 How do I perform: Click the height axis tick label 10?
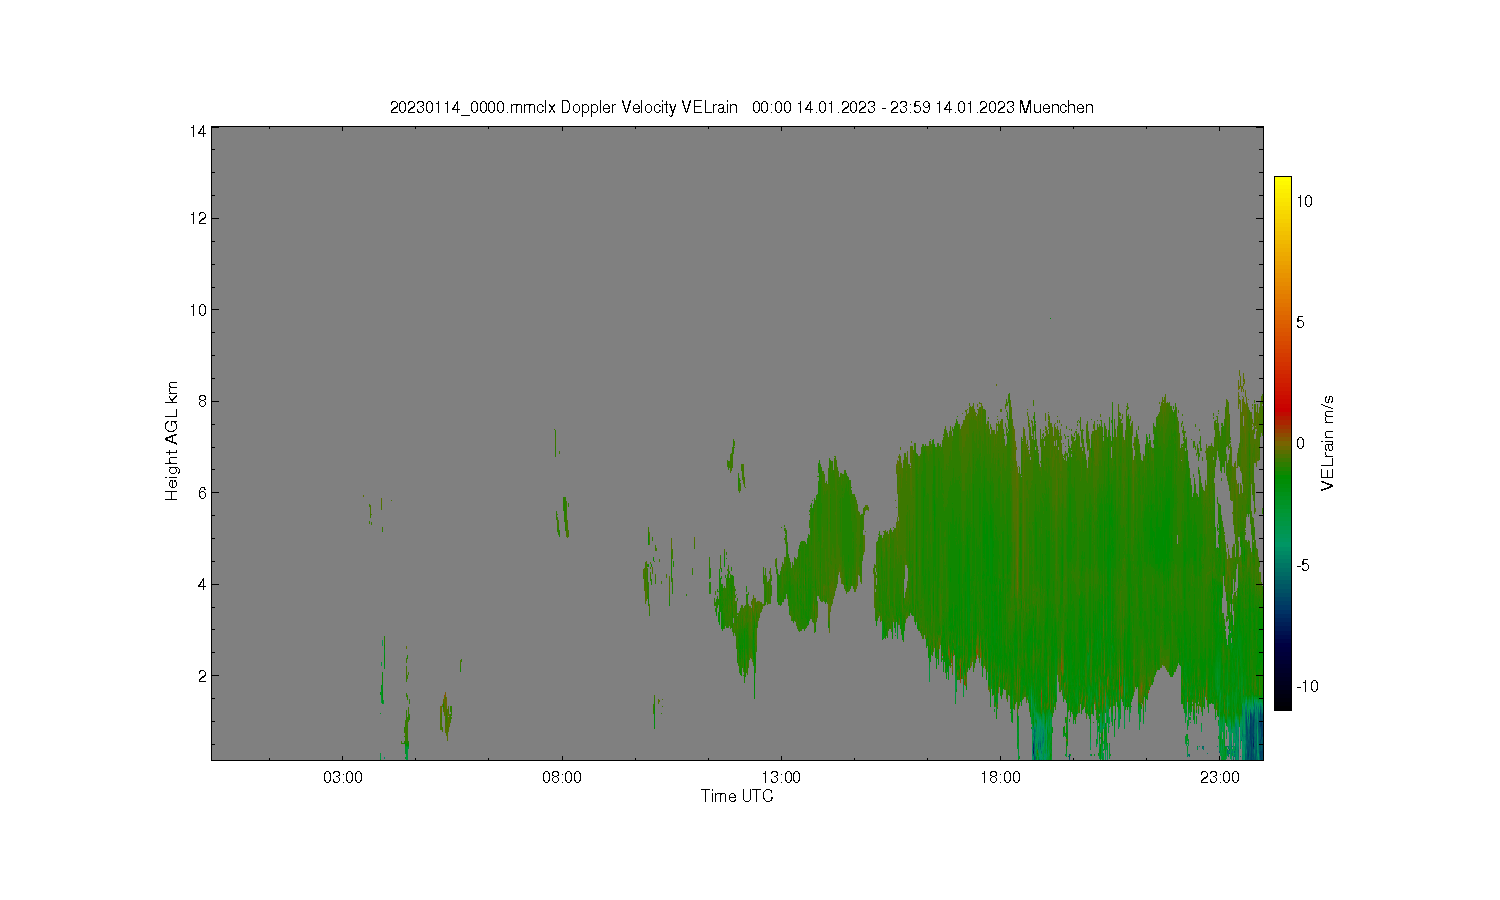[x=198, y=310]
